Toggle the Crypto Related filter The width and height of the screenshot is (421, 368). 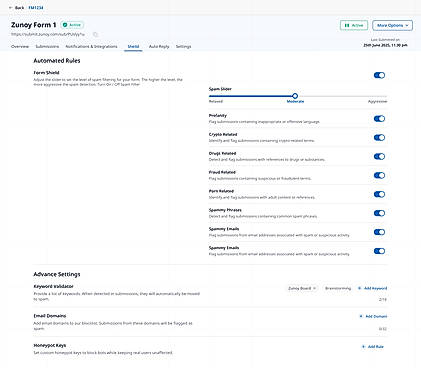click(379, 138)
